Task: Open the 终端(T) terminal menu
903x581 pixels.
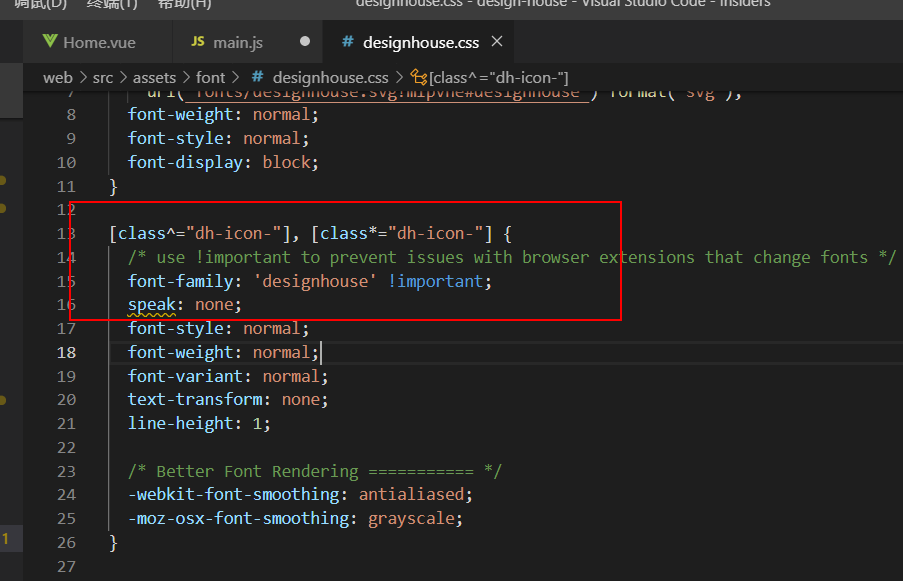Action: (x=111, y=4)
